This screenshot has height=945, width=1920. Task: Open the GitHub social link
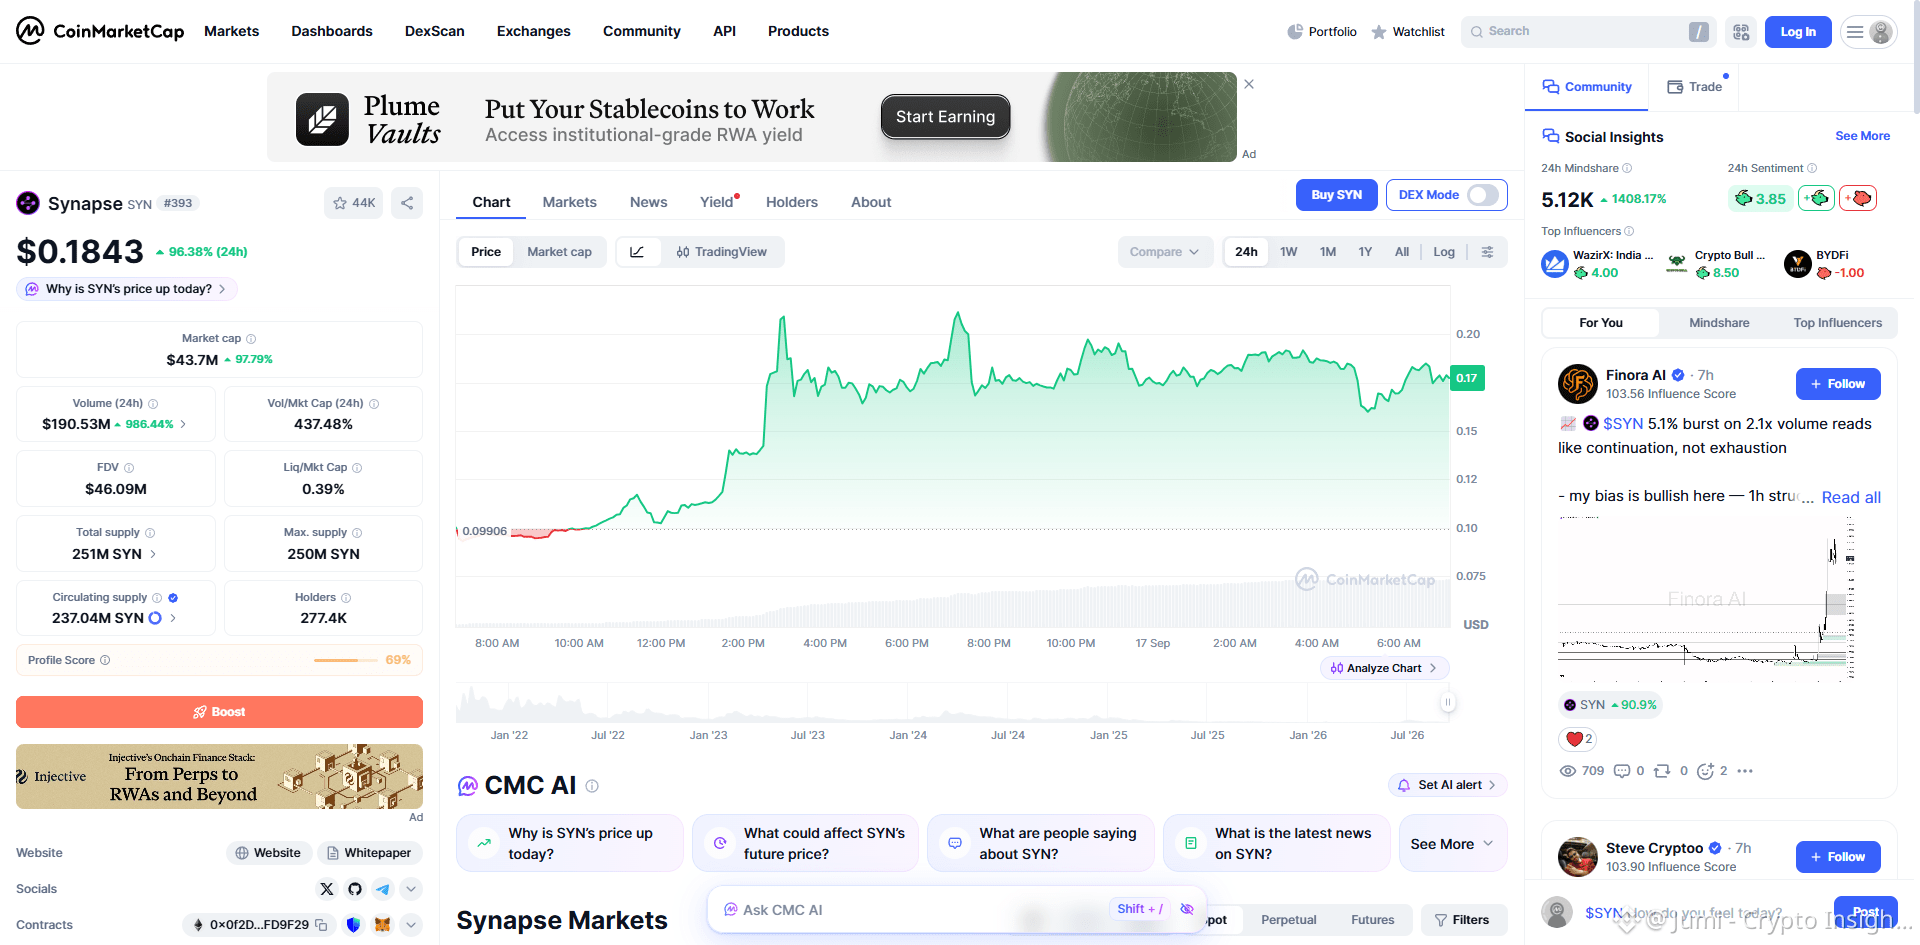coord(355,889)
